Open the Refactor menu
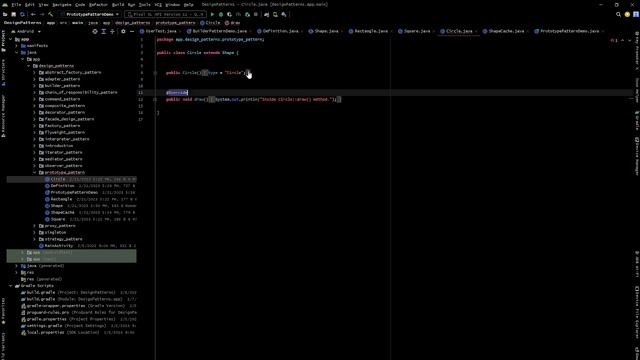 pyautogui.click(x=98, y=4)
